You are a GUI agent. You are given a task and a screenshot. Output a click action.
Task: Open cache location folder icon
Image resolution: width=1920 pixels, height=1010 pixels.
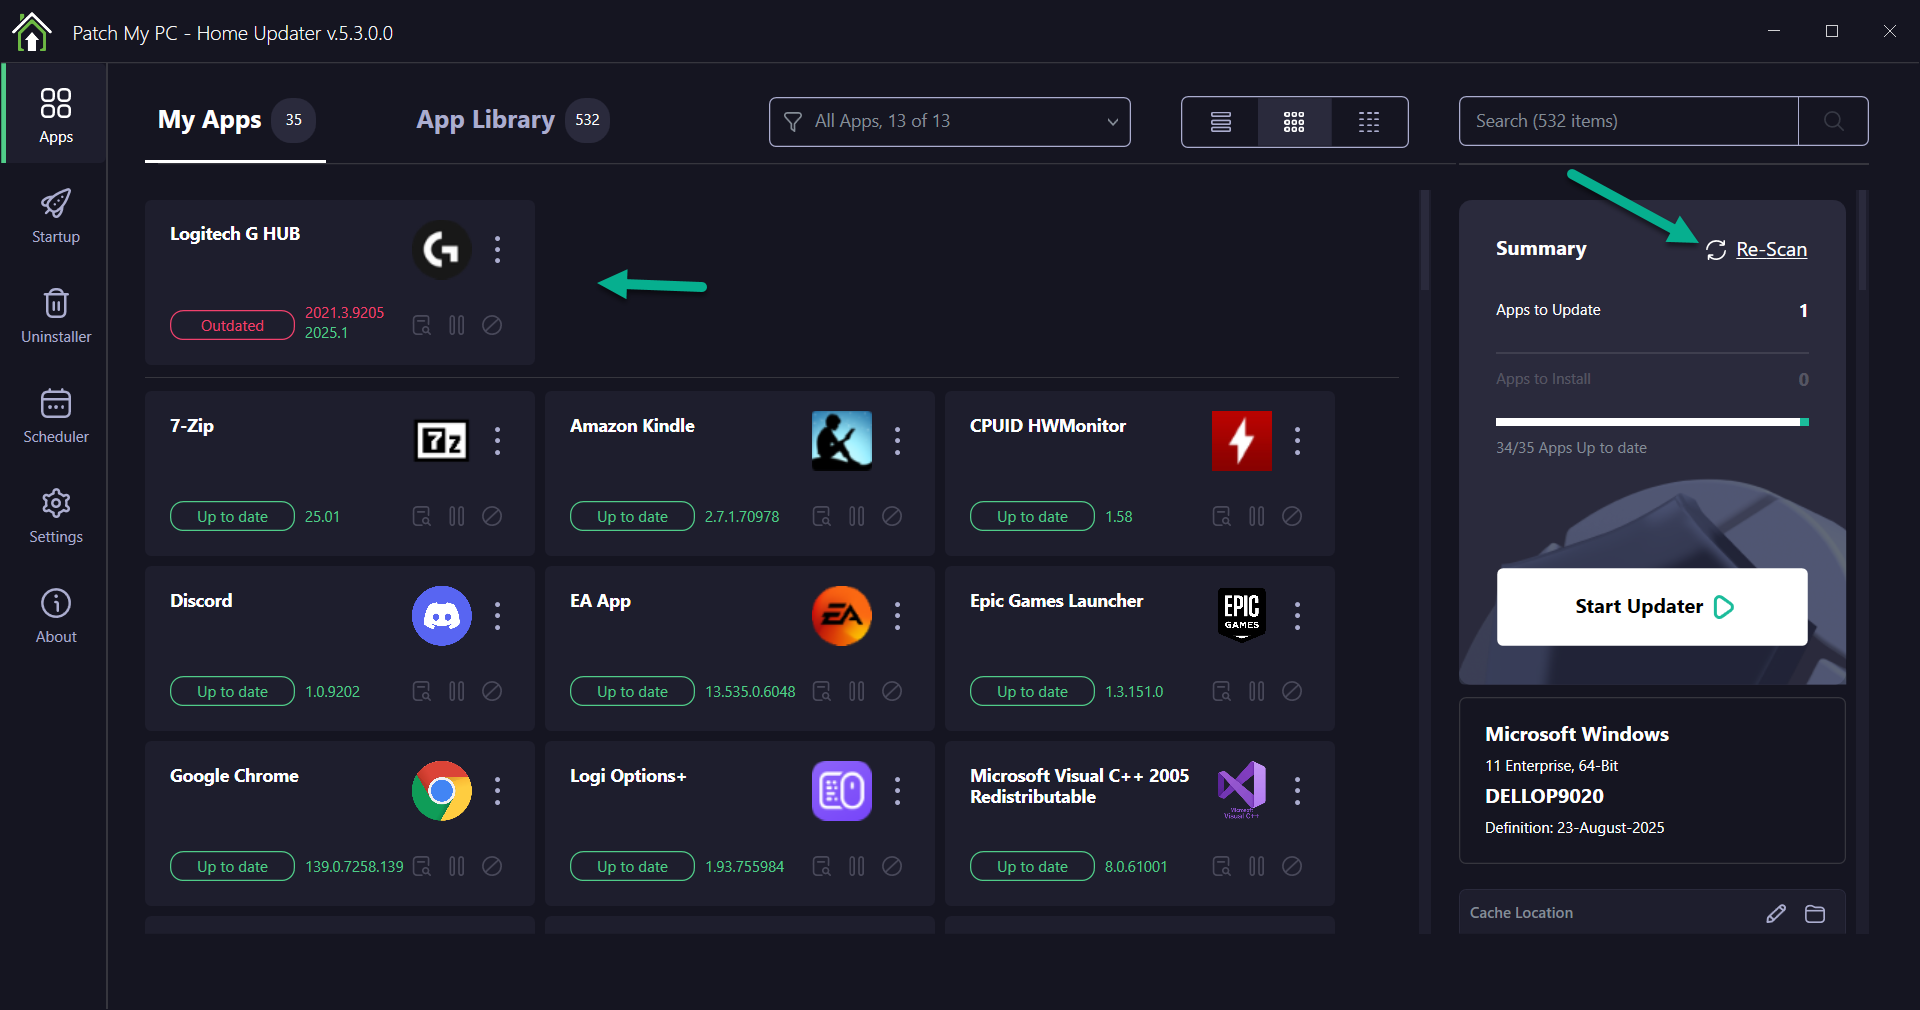[x=1815, y=913]
